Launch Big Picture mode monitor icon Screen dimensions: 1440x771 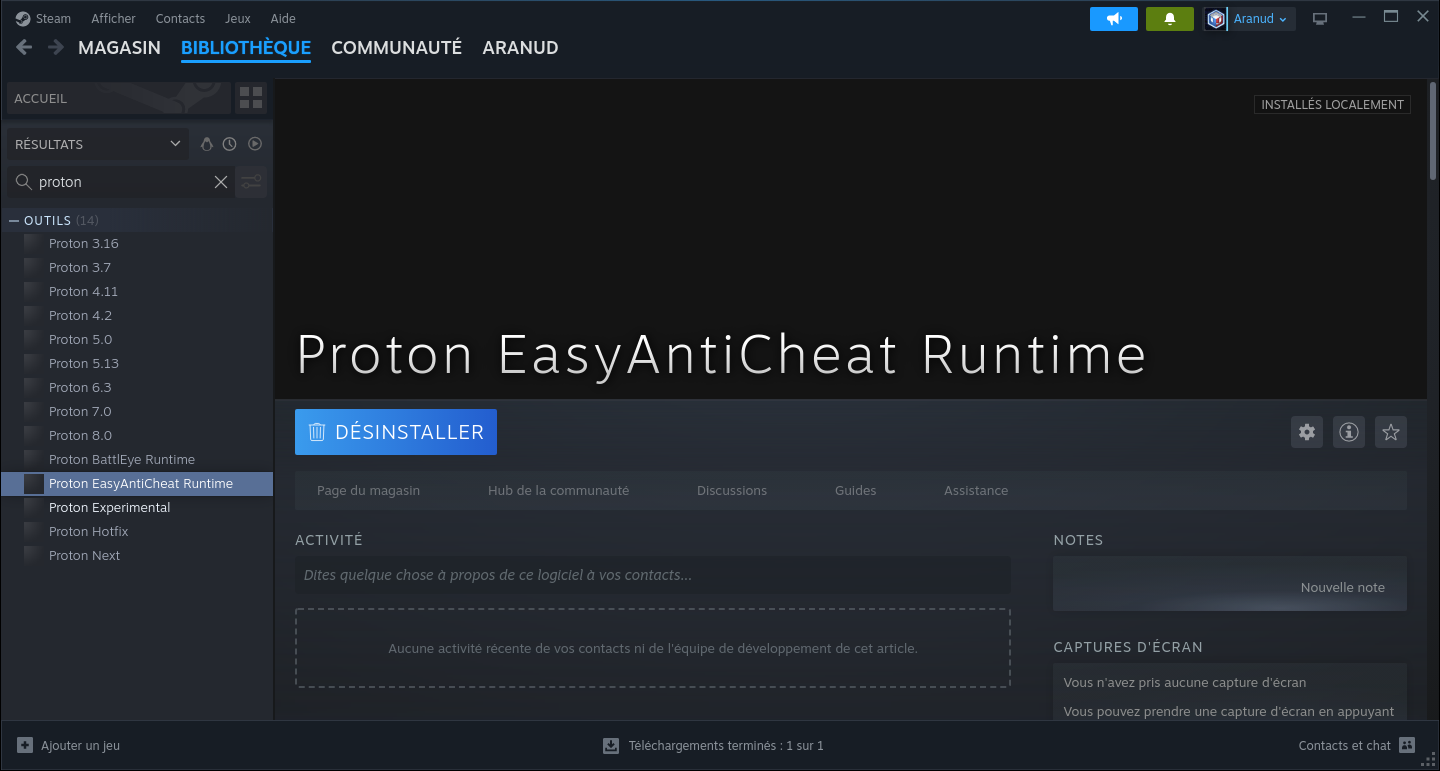pyautogui.click(x=1320, y=19)
